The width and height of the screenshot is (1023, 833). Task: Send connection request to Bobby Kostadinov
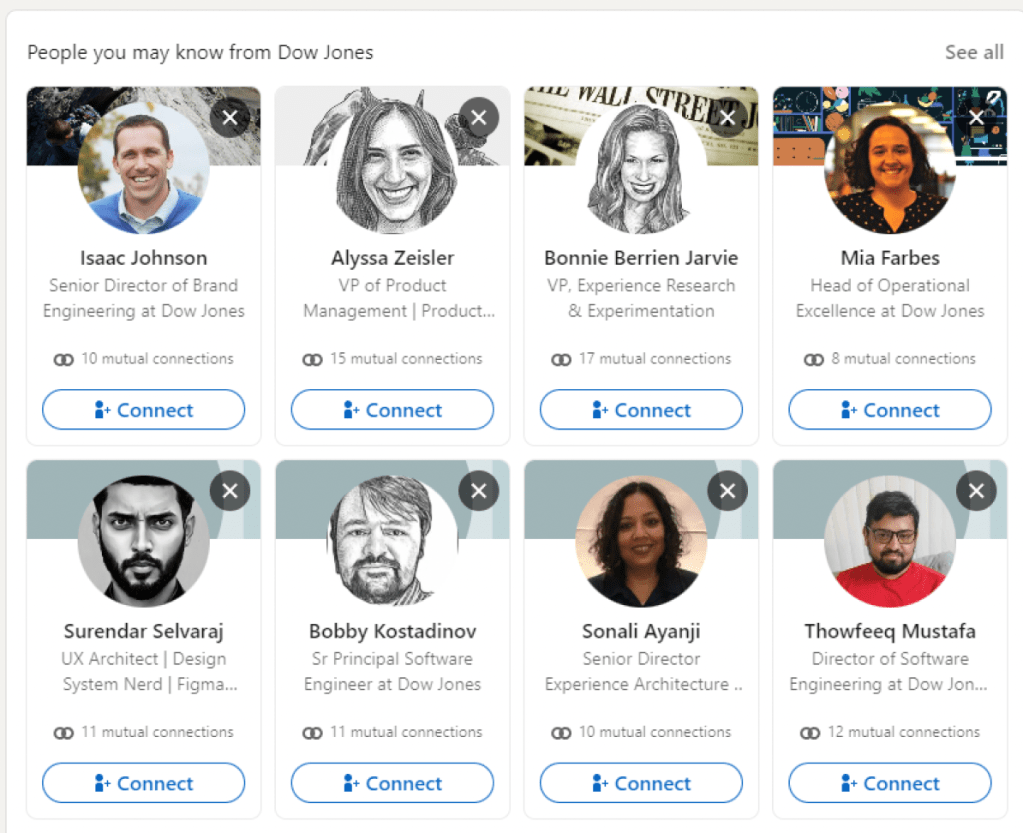392,783
